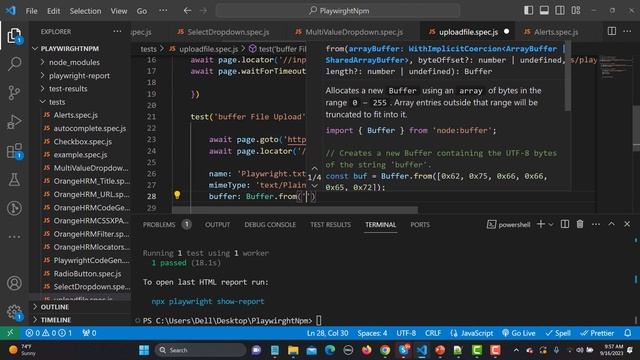Open the Extensions view
Screen dimensions: 640x360
click(14, 151)
